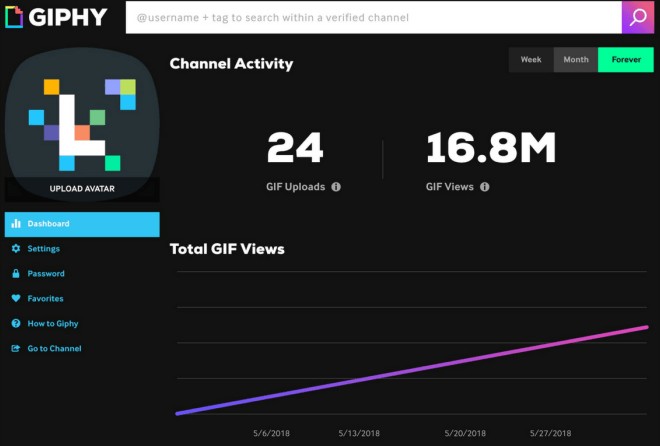The width and height of the screenshot is (660, 446).
Task: Click the Dashboard bar chart icon
Action: coord(16,224)
